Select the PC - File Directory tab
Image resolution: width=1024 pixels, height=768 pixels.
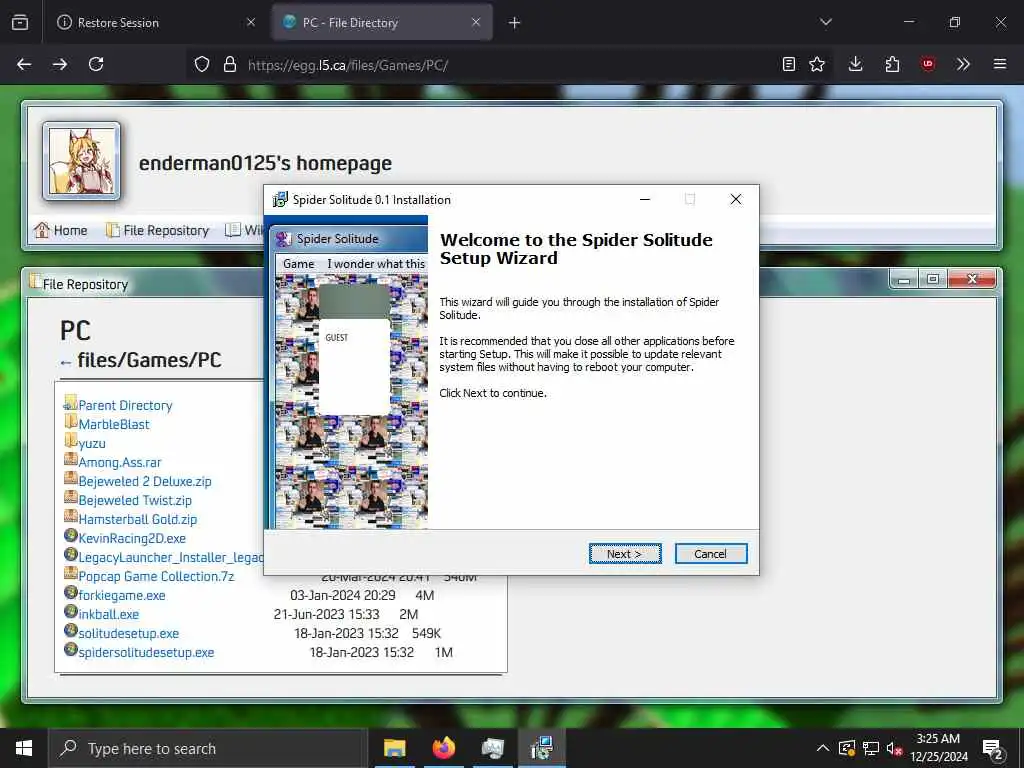[382, 22]
